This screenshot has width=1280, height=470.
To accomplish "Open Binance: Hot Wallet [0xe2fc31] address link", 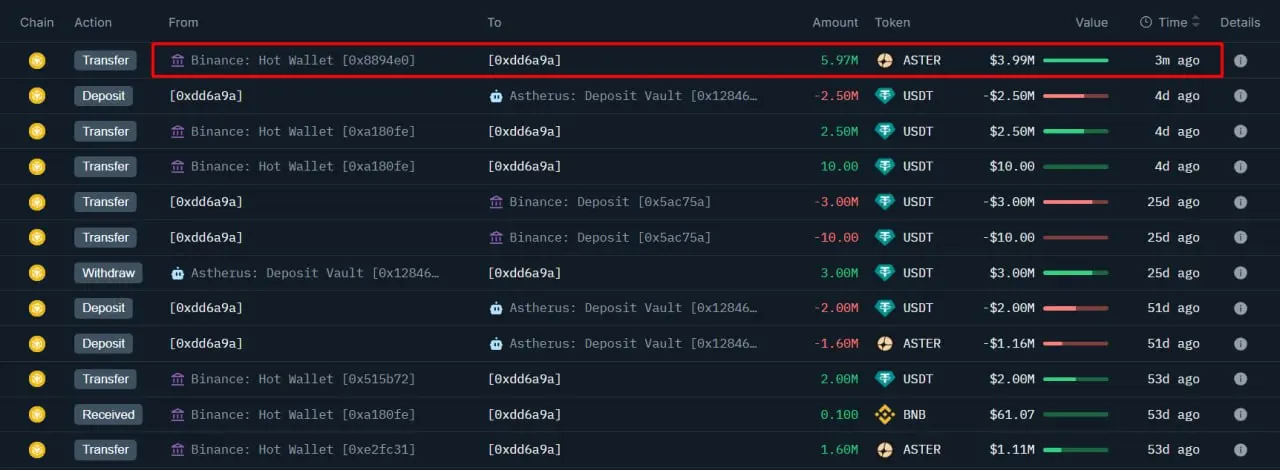I will click(x=302, y=450).
